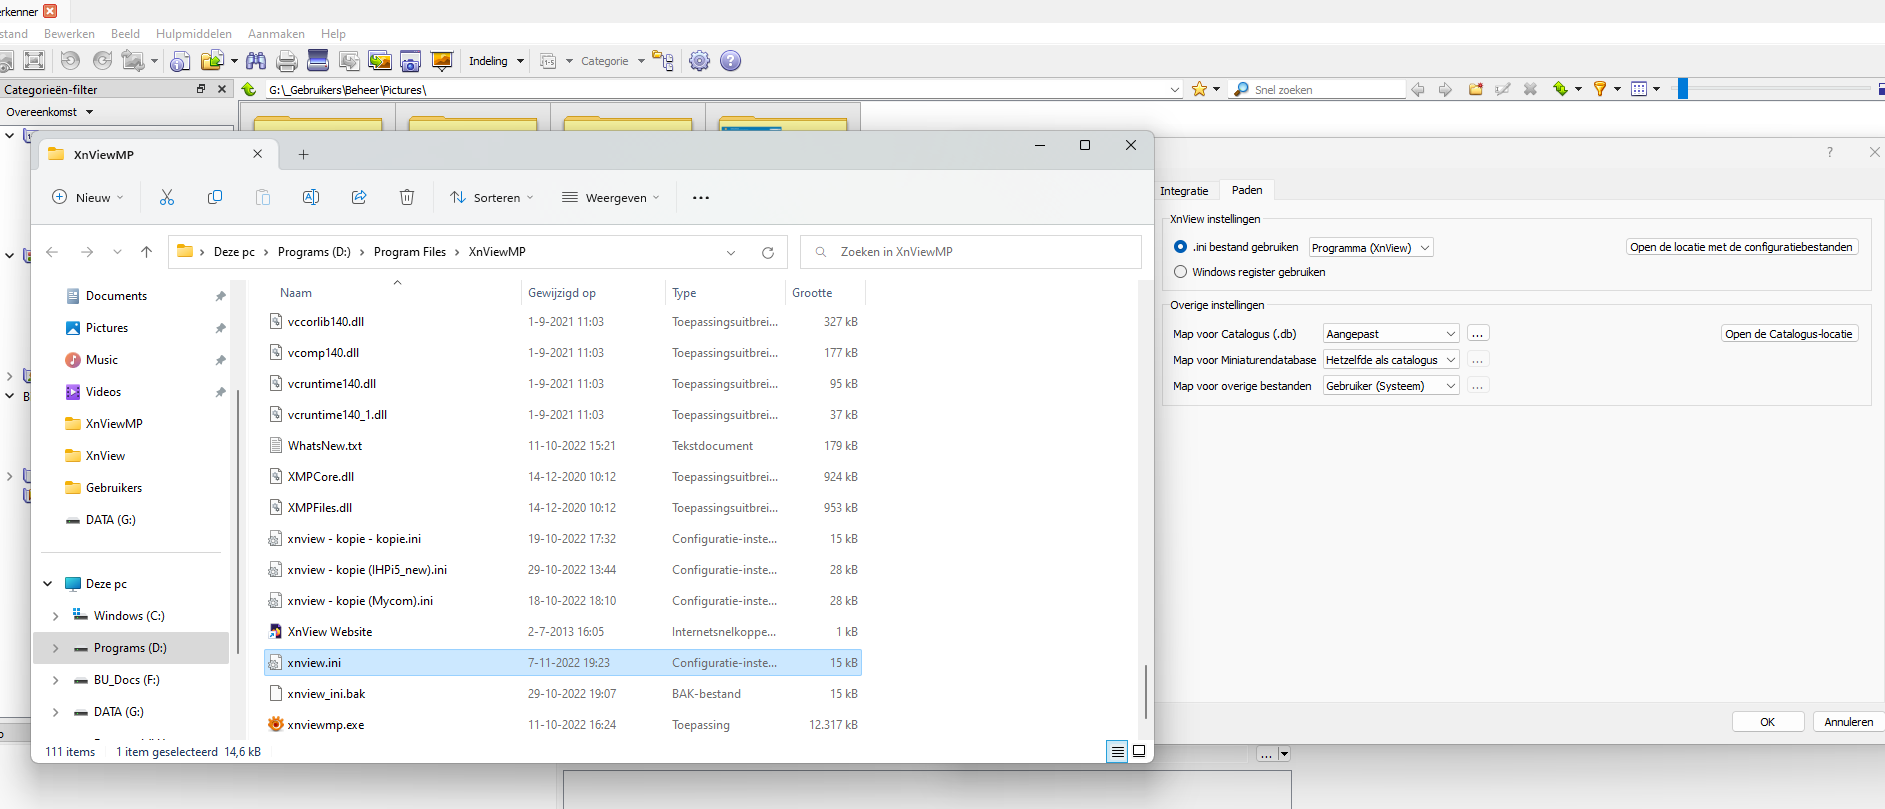The width and height of the screenshot is (1885, 809).
Task: Open XnView settings with the gear icon
Action: pos(699,61)
